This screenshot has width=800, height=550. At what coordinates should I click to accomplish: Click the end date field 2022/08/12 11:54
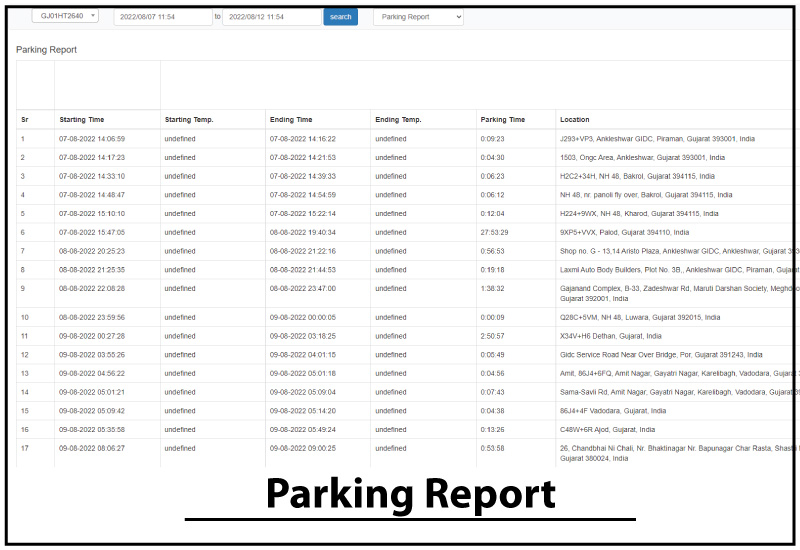[271, 17]
